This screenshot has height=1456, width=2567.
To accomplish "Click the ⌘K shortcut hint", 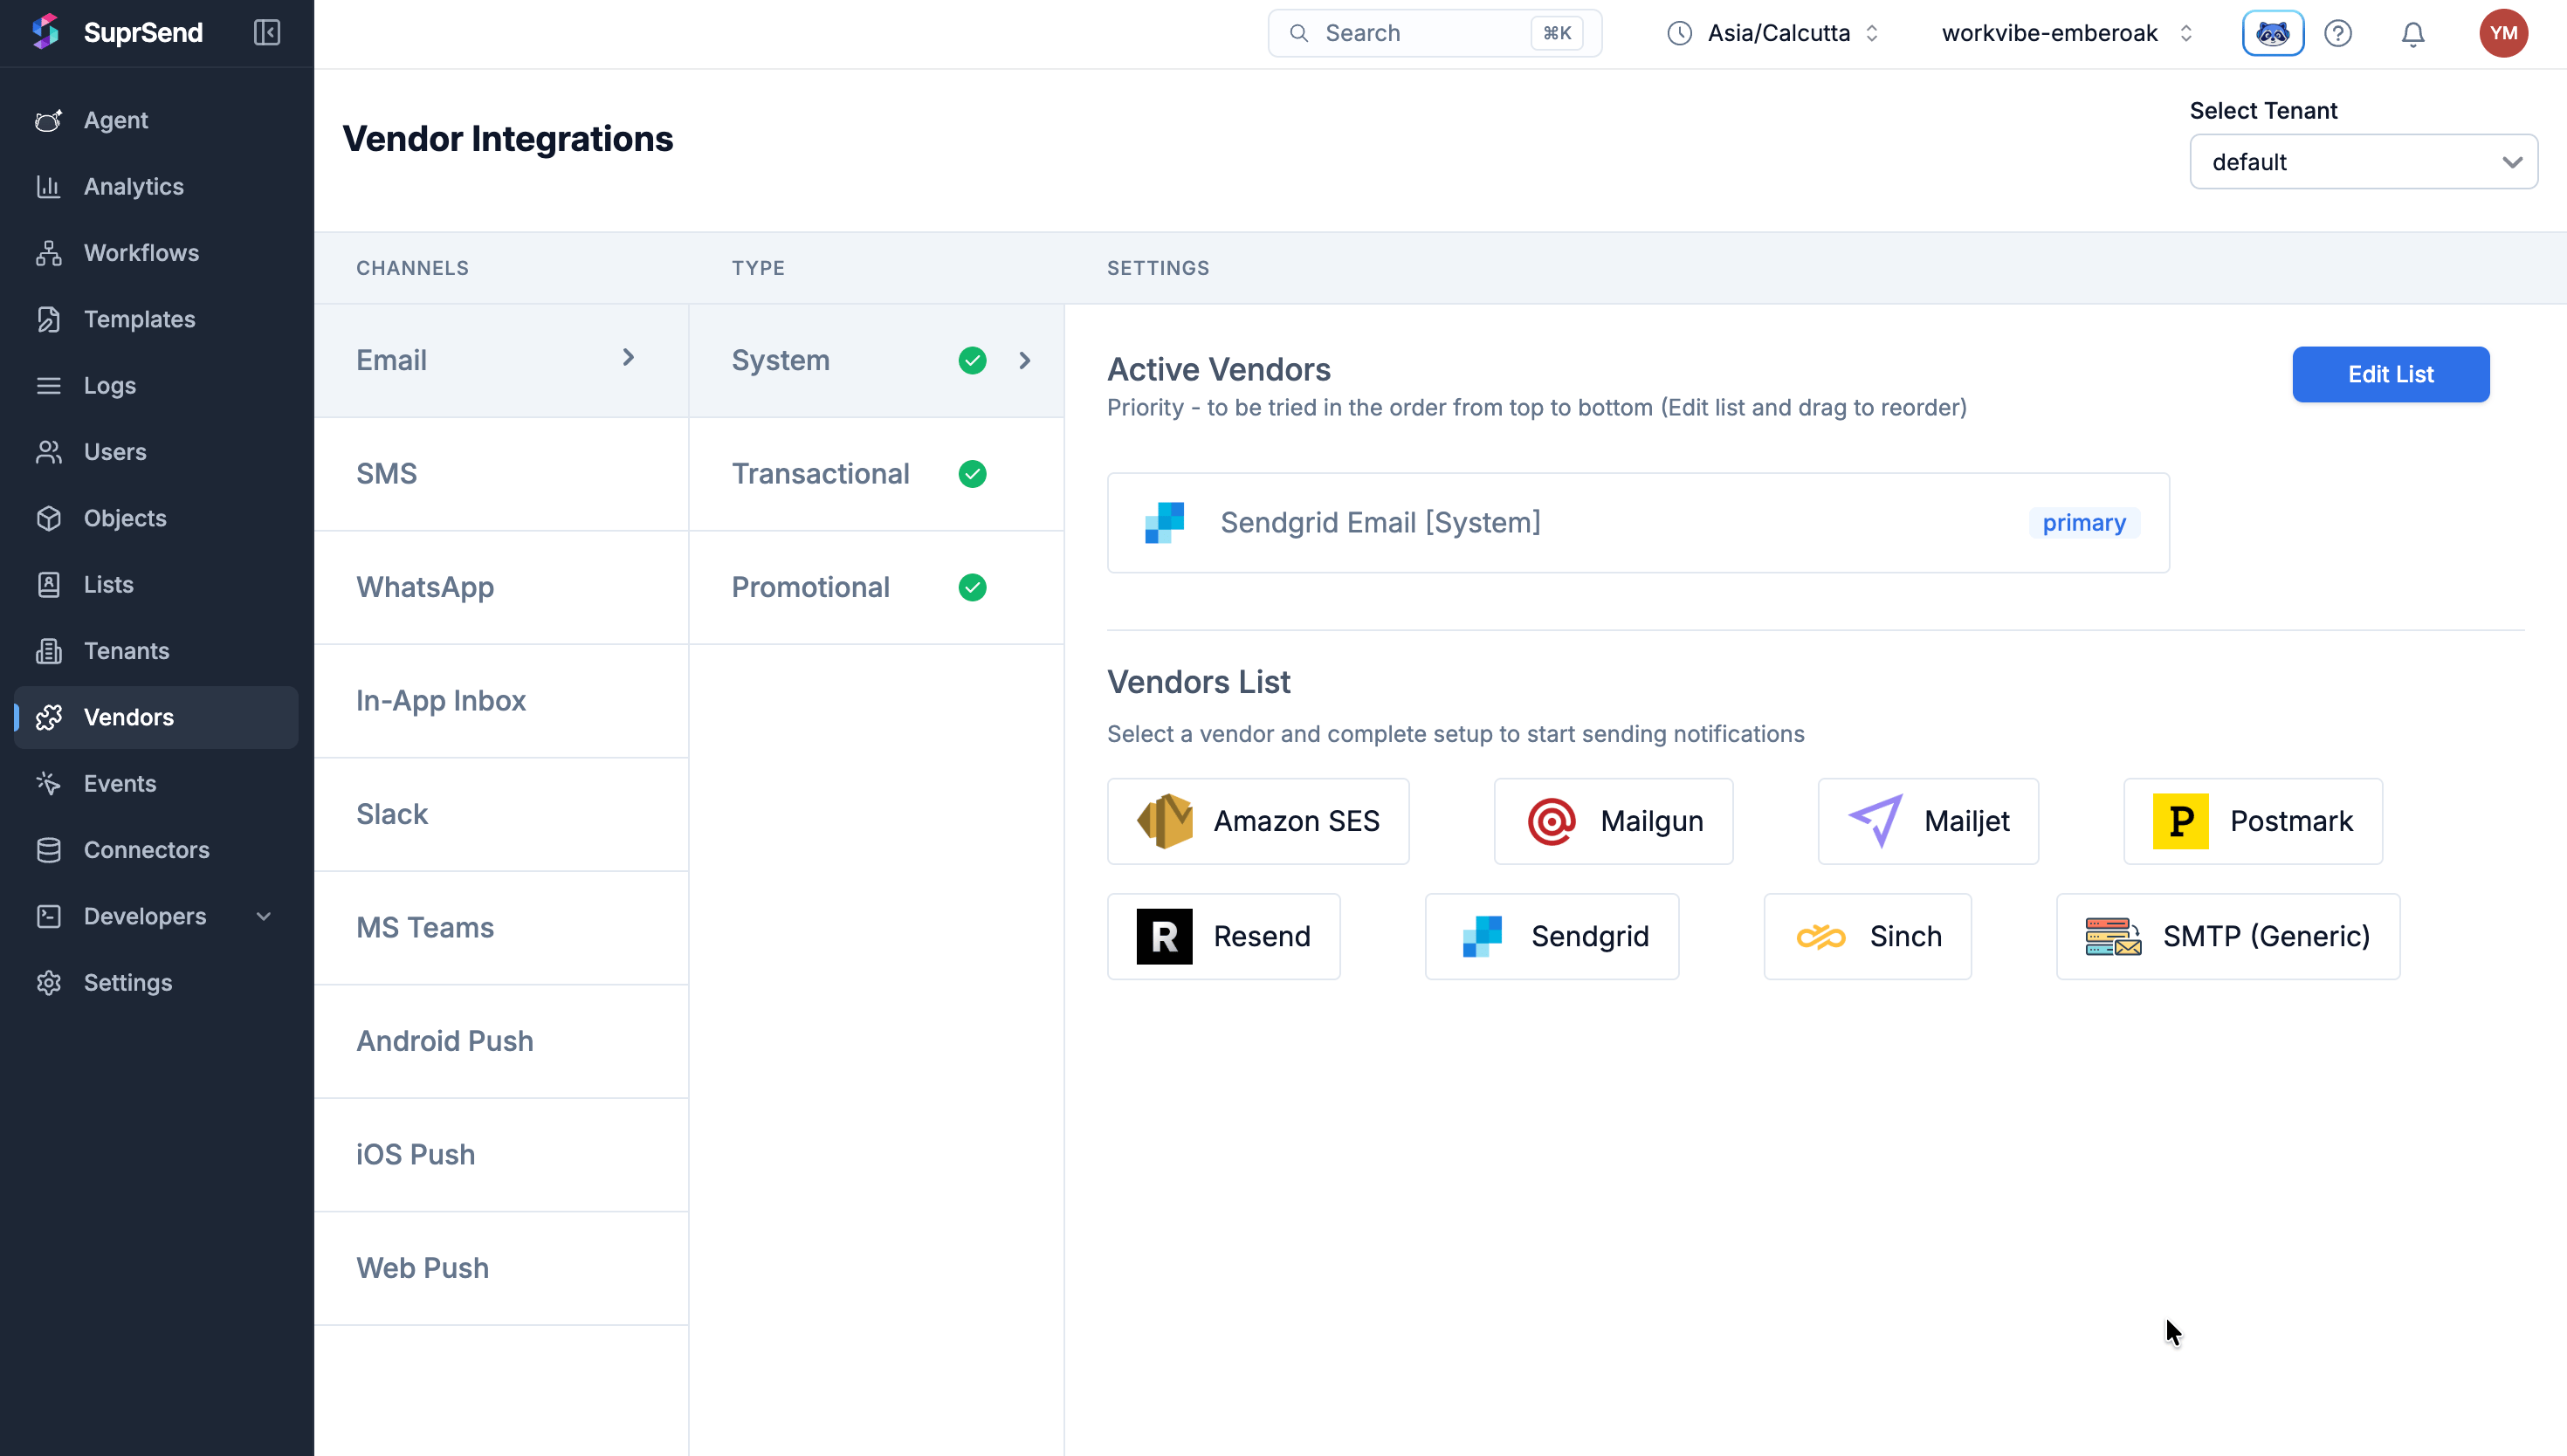I will point(1557,33).
